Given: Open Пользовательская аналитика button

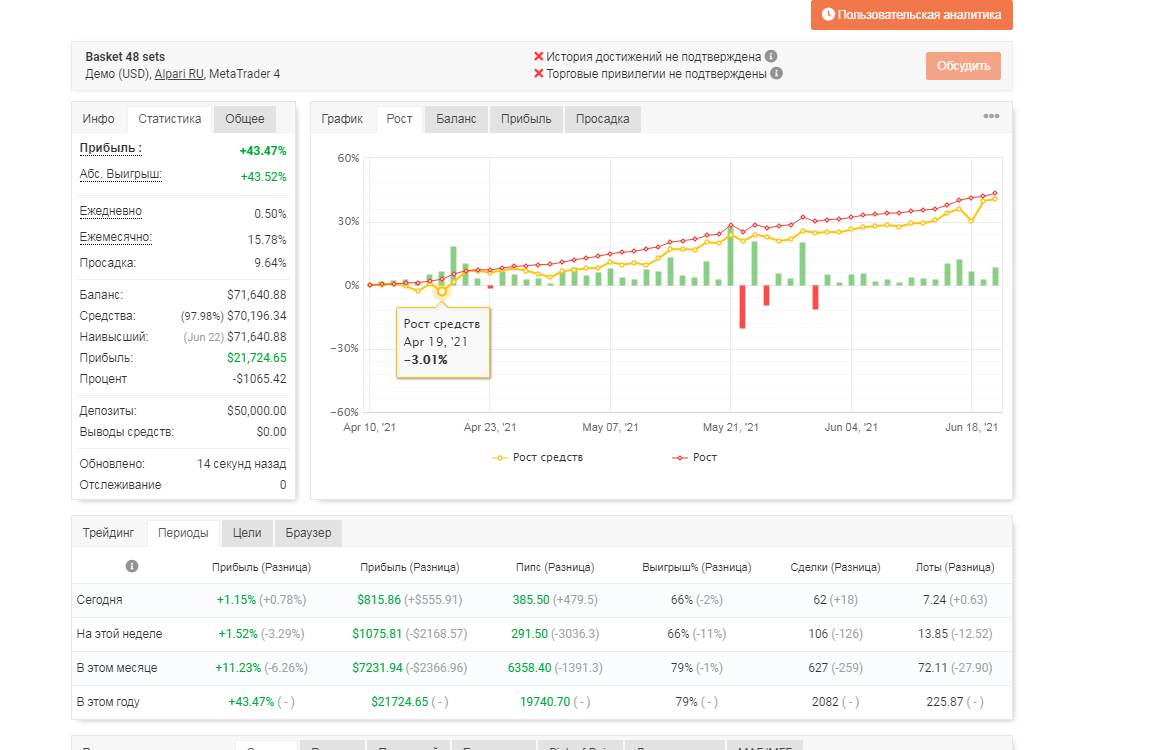Looking at the screenshot, I should point(911,15).
